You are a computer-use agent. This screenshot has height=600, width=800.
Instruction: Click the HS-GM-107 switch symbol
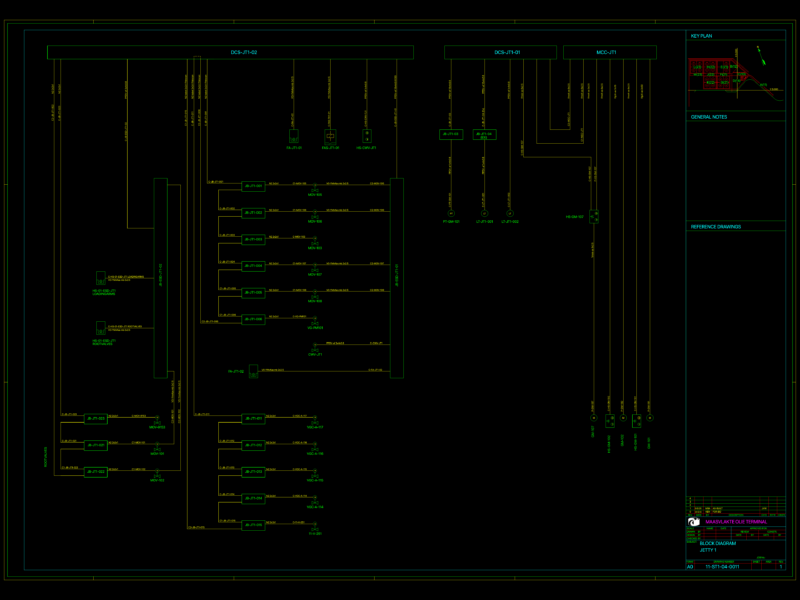[594, 216]
